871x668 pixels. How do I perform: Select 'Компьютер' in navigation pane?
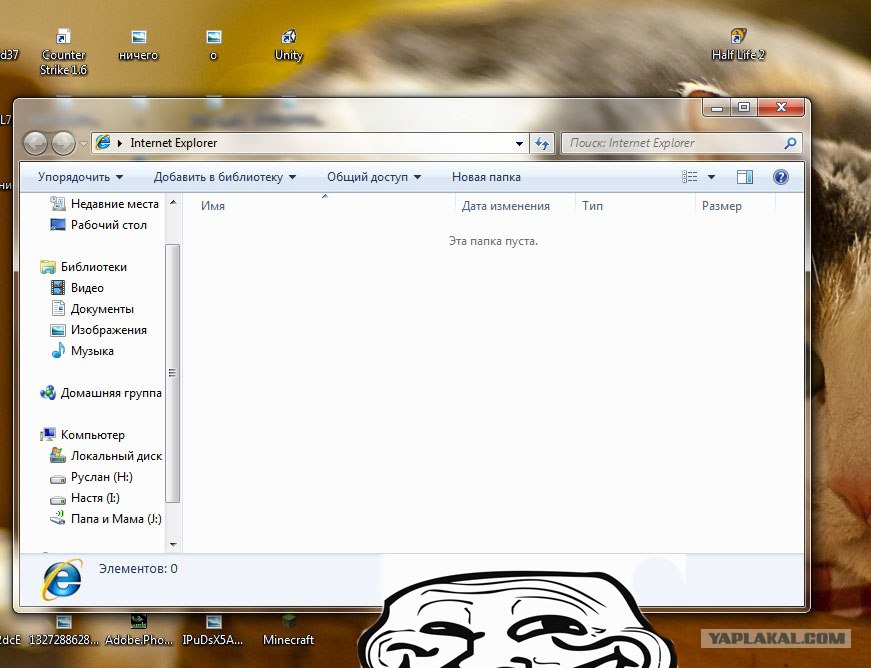coord(82,435)
